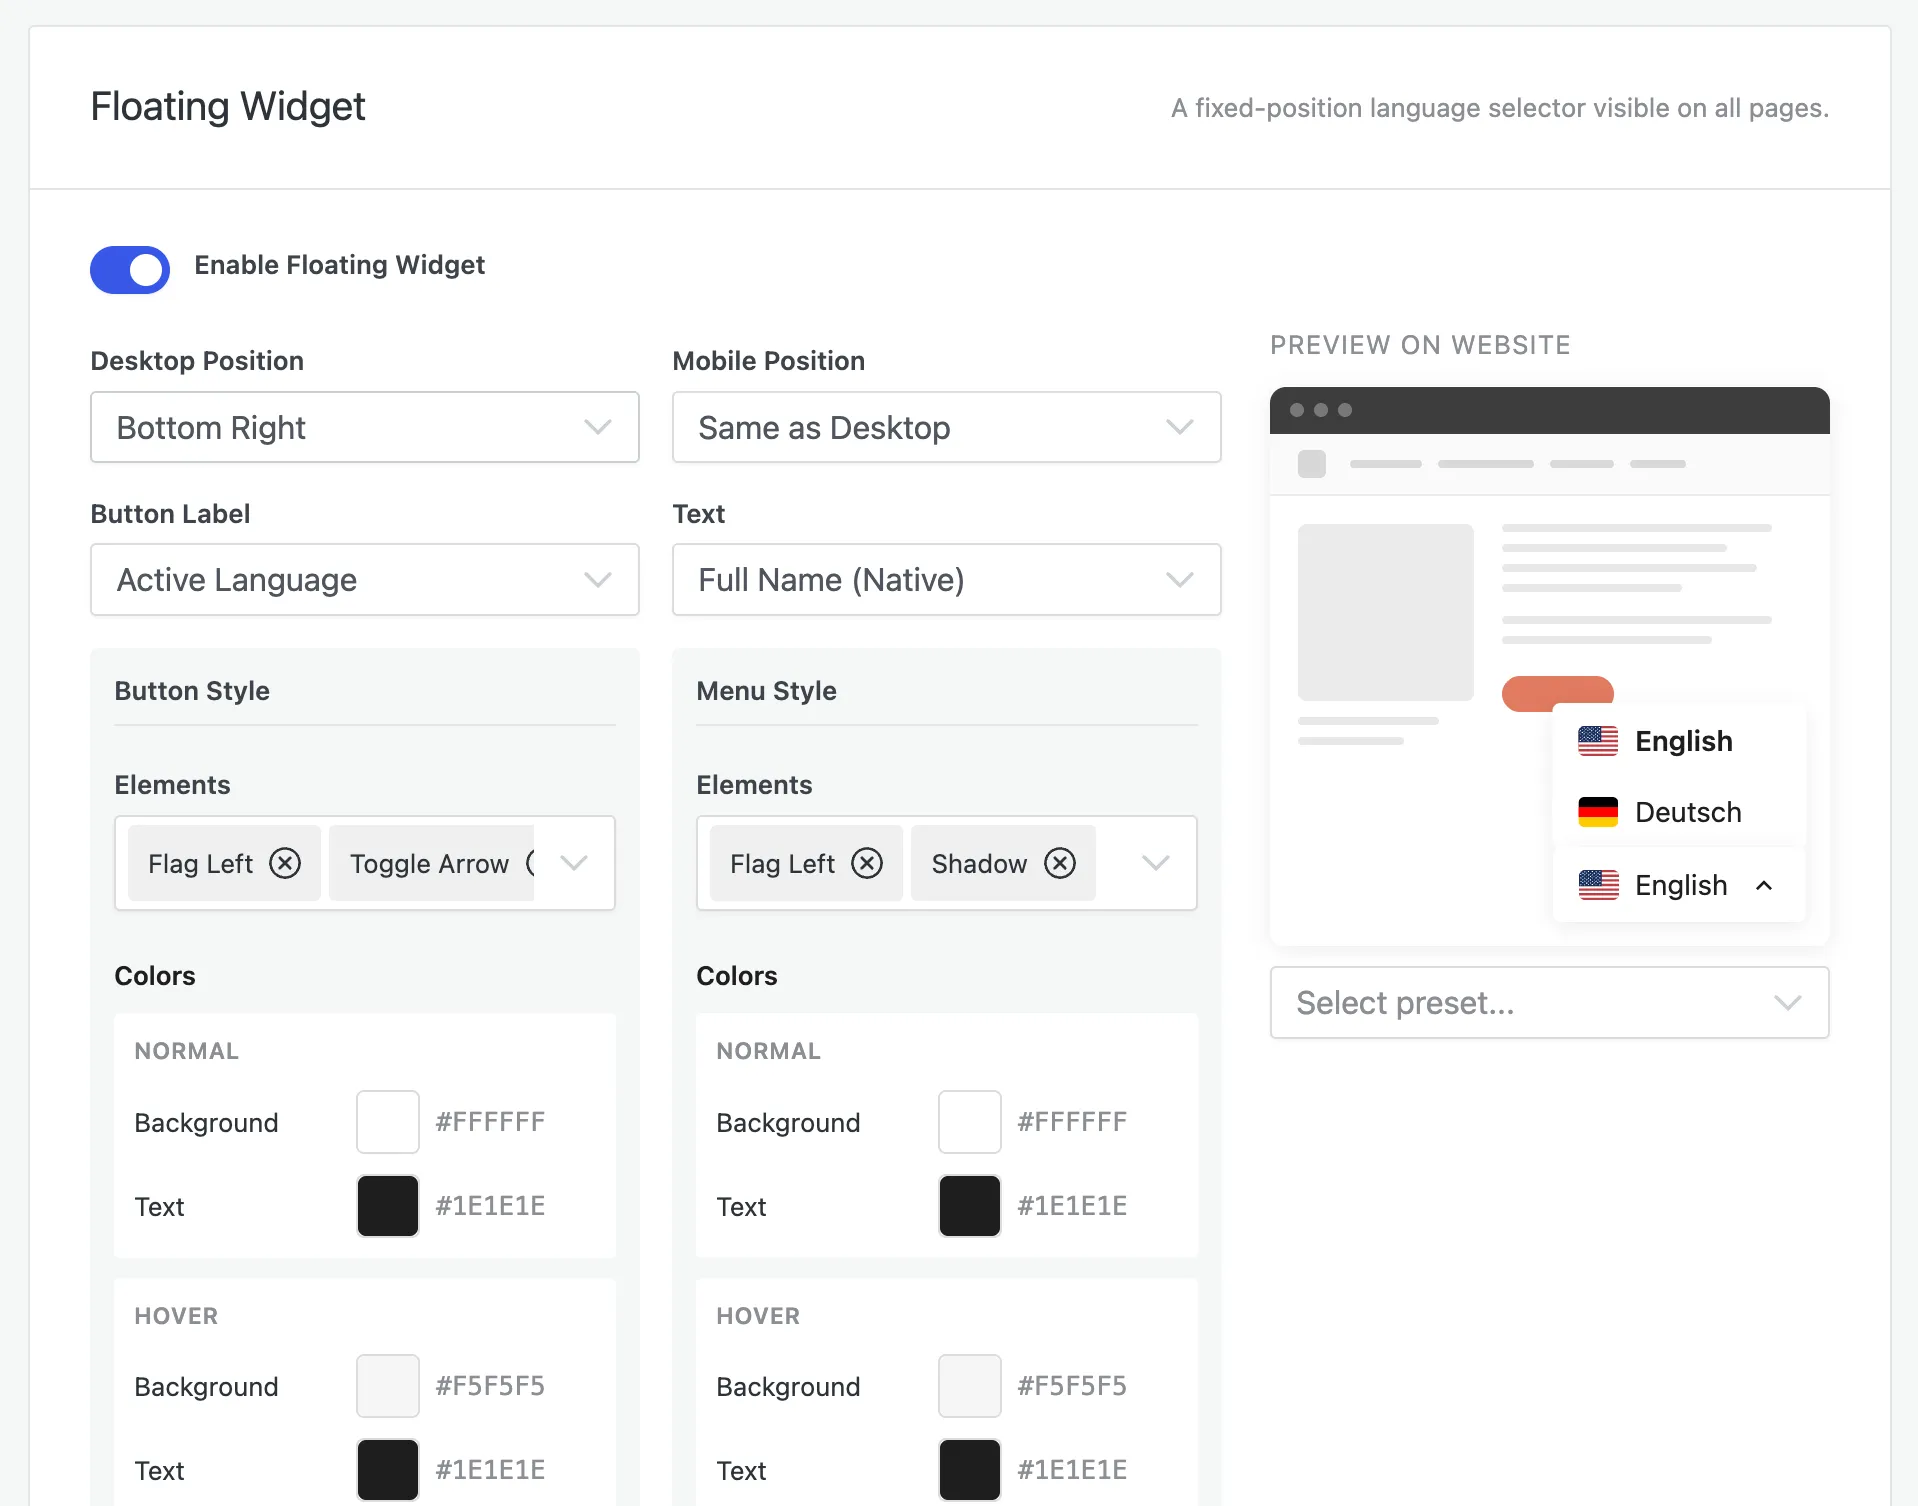Select English in the preview language menu
The width and height of the screenshot is (1918, 1506).
[x=1680, y=741]
